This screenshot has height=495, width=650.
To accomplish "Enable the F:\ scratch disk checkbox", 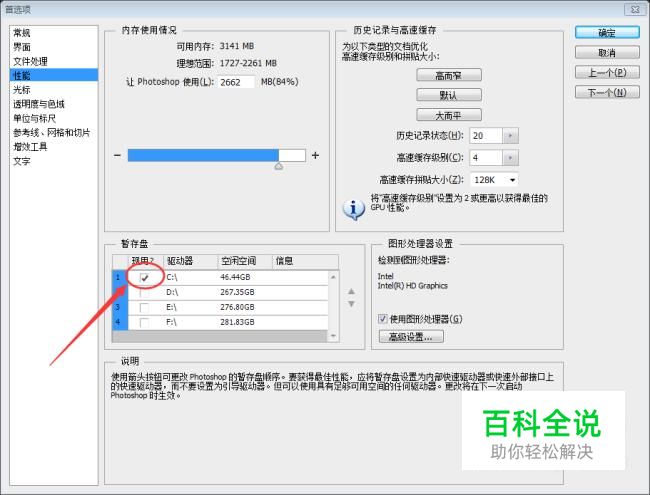I will [x=144, y=323].
